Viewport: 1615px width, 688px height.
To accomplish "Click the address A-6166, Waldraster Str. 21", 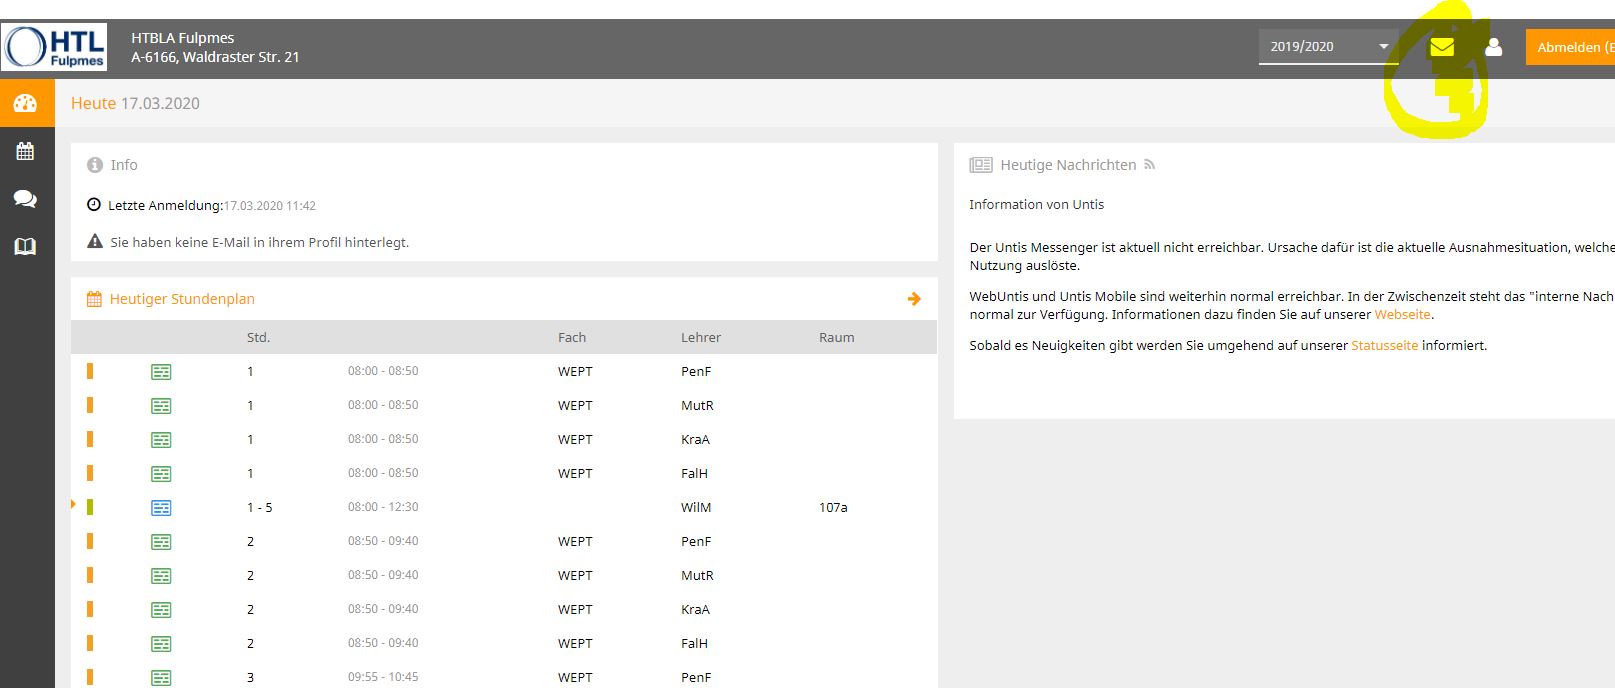I will coord(215,57).
